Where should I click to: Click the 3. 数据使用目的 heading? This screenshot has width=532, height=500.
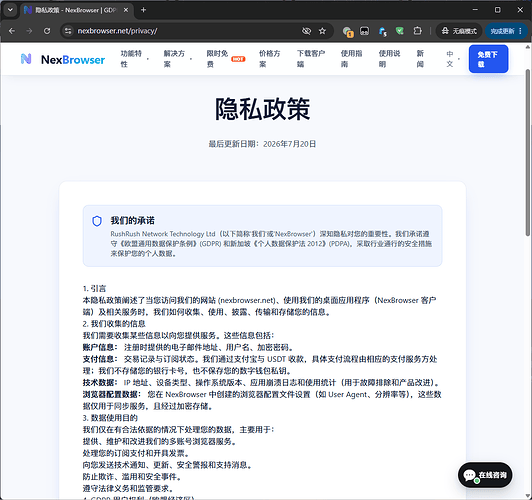click(x=110, y=418)
